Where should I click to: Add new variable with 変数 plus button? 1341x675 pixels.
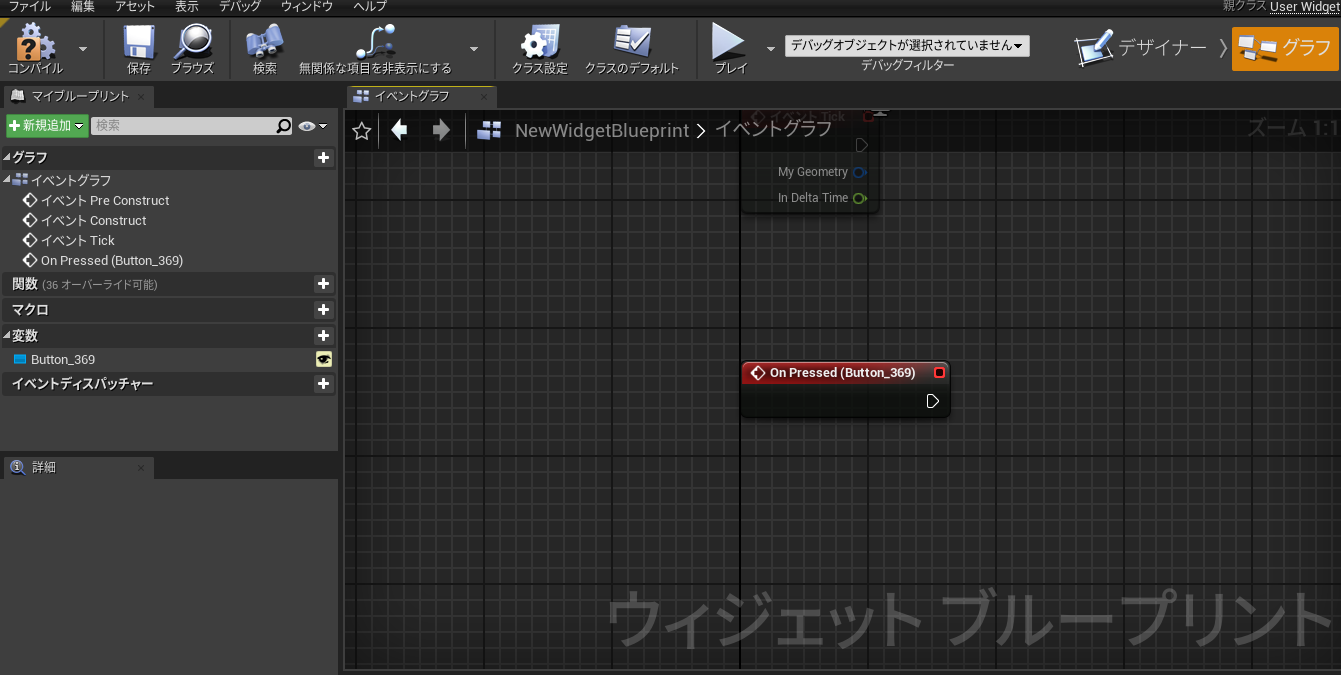(x=323, y=336)
